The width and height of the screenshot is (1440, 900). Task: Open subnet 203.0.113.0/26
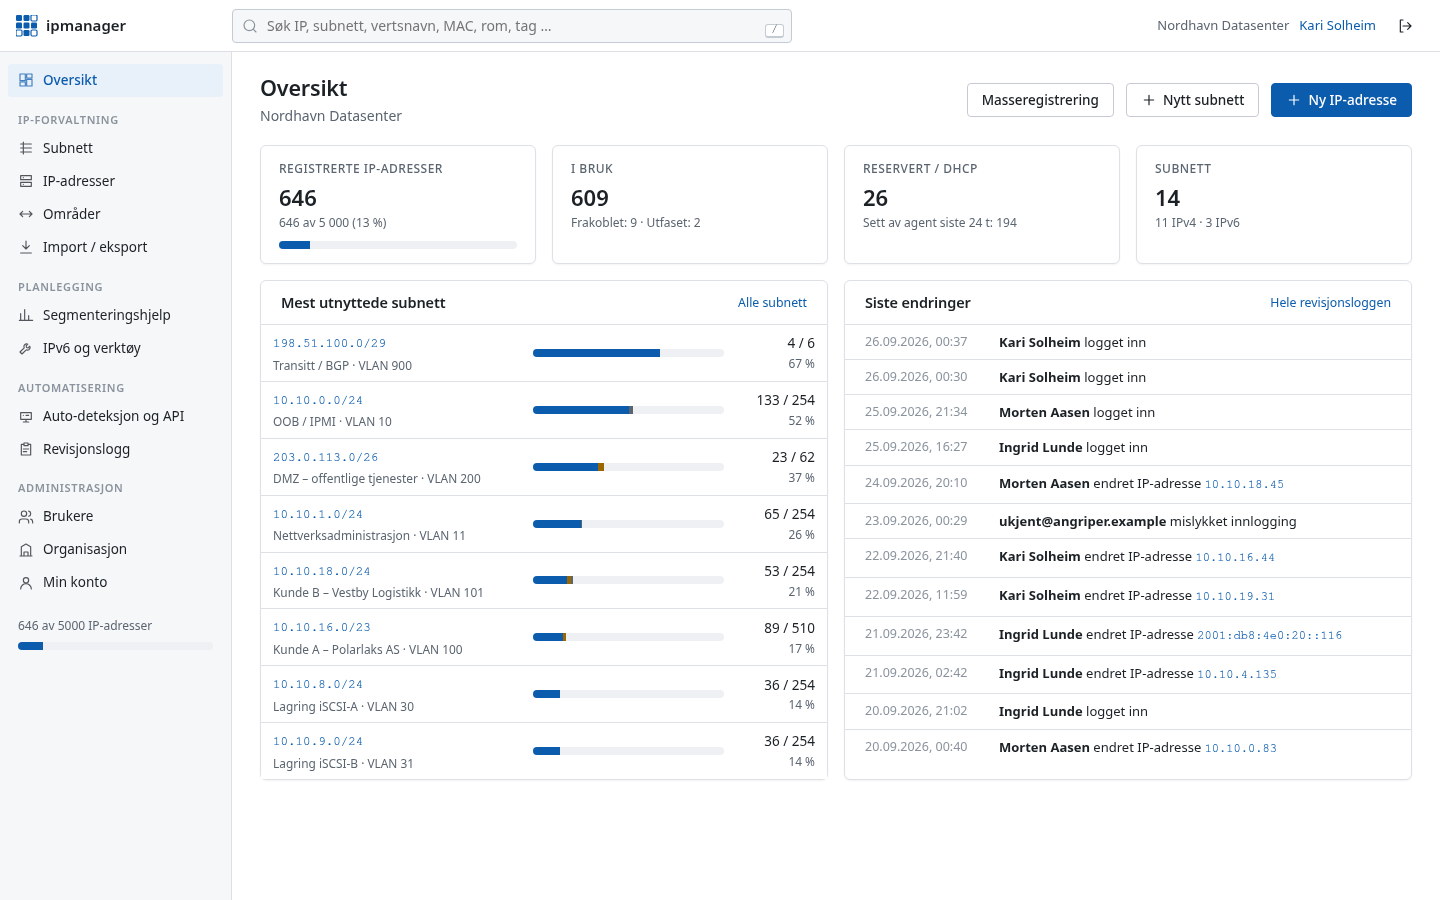click(x=326, y=457)
